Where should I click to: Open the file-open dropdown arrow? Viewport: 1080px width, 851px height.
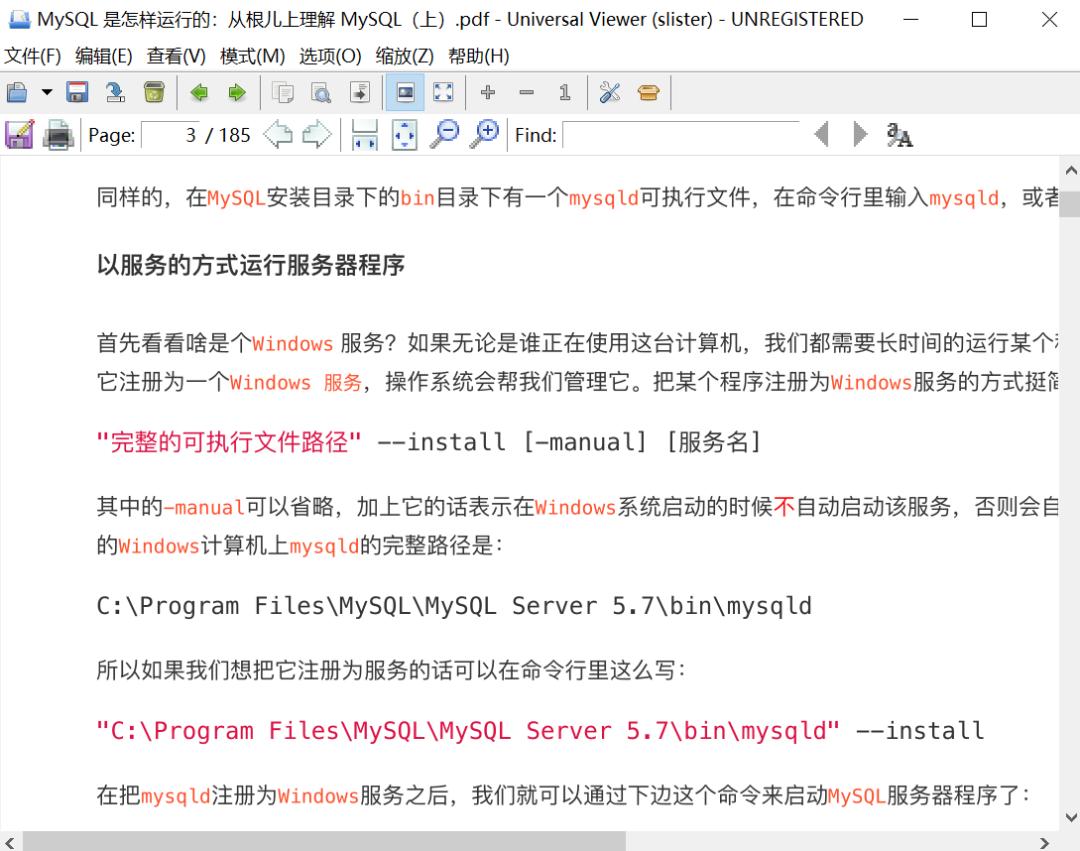44,92
